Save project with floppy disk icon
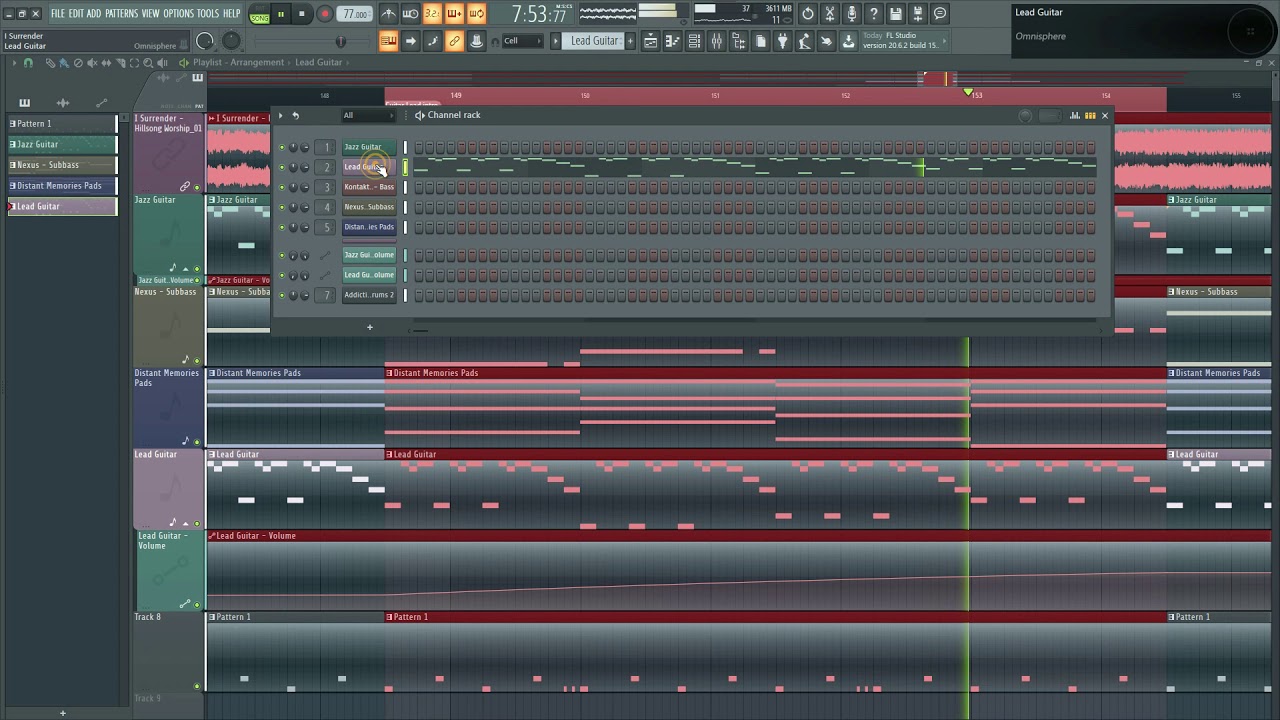The image size is (1280, 720). (x=896, y=14)
